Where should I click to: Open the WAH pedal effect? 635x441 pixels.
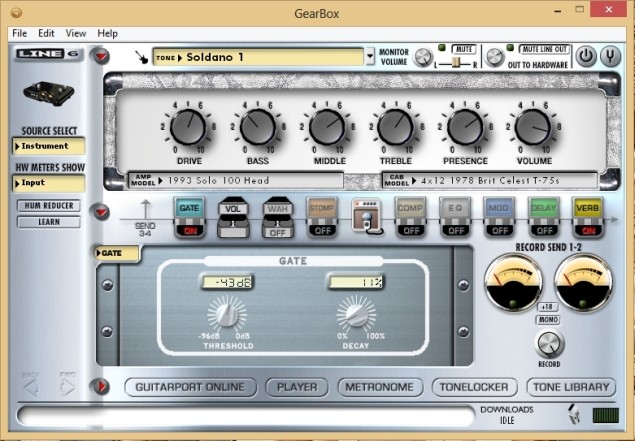click(278, 217)
